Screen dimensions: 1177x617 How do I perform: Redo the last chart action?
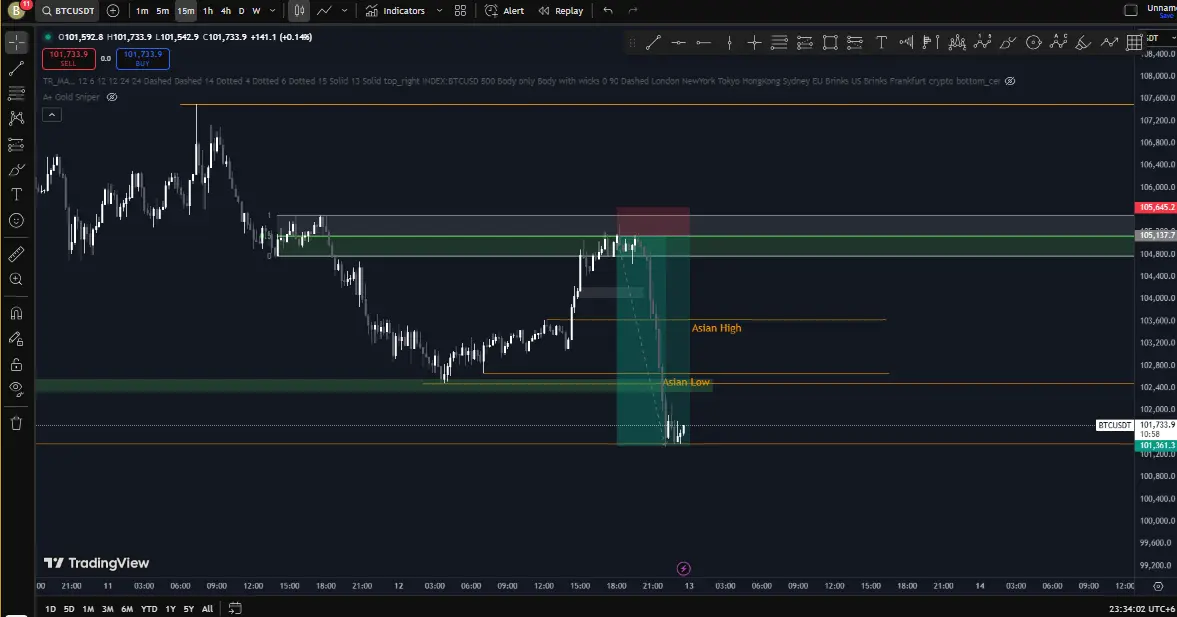coord(633,11)
